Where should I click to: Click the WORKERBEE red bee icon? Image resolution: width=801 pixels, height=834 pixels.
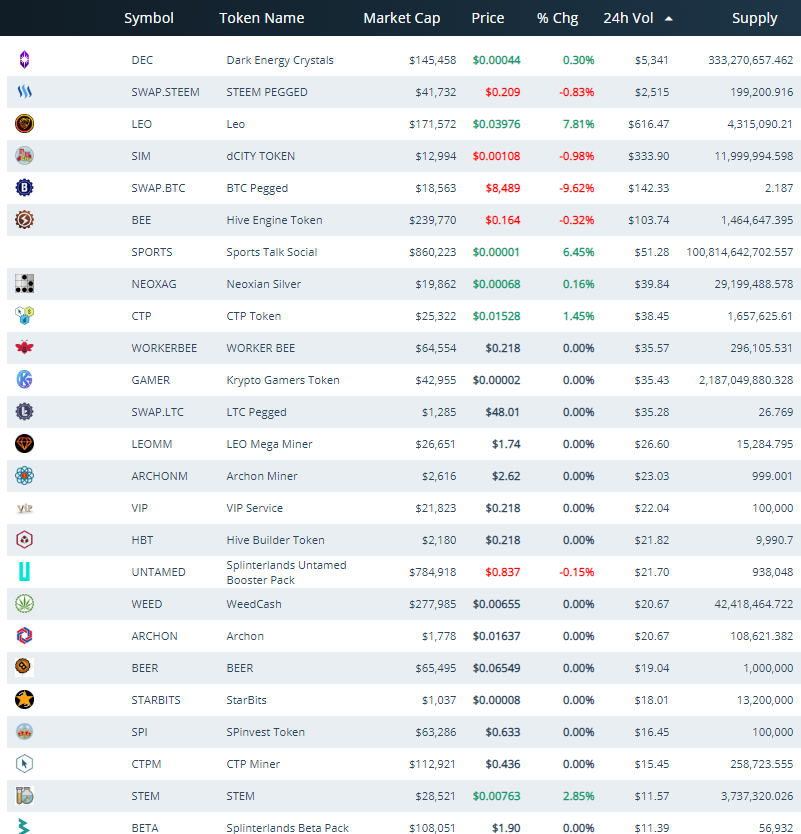24,348
